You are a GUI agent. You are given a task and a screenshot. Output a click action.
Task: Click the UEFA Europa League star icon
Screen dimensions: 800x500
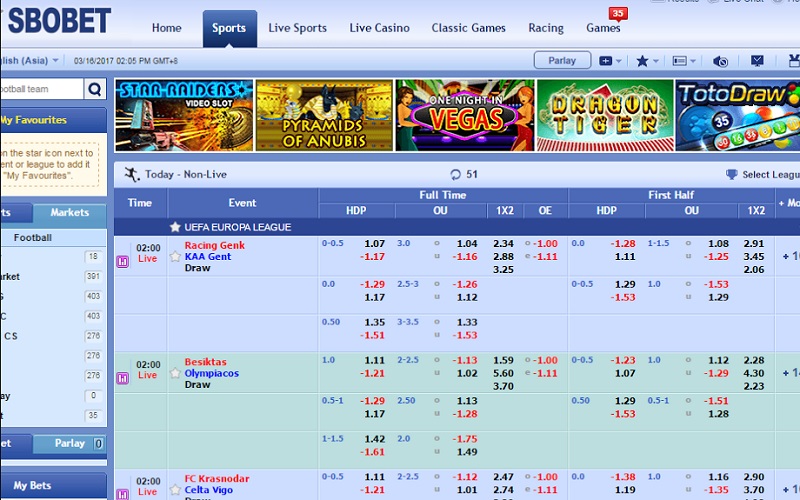coord(175,227)
